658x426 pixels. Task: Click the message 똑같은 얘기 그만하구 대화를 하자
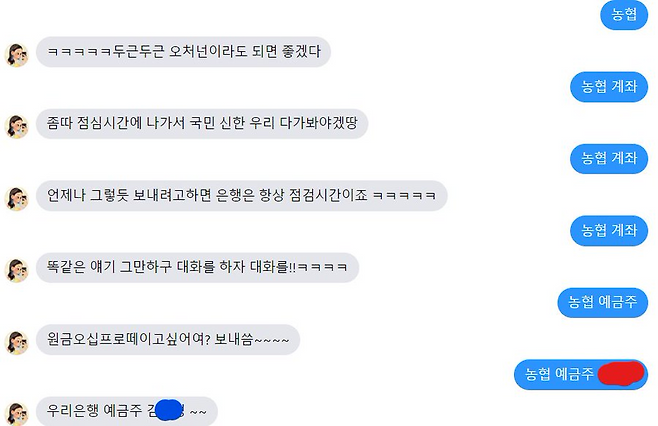(197, 267)
